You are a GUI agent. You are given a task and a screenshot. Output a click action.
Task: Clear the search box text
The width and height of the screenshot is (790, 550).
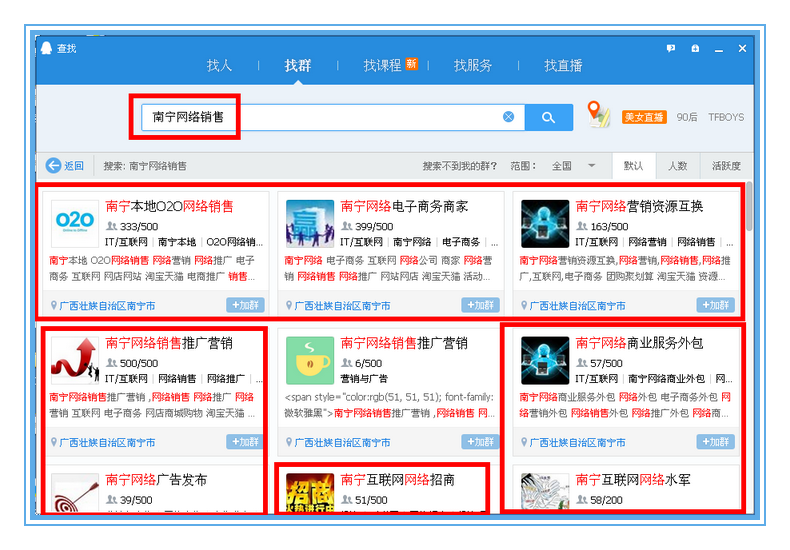point(509,117)
